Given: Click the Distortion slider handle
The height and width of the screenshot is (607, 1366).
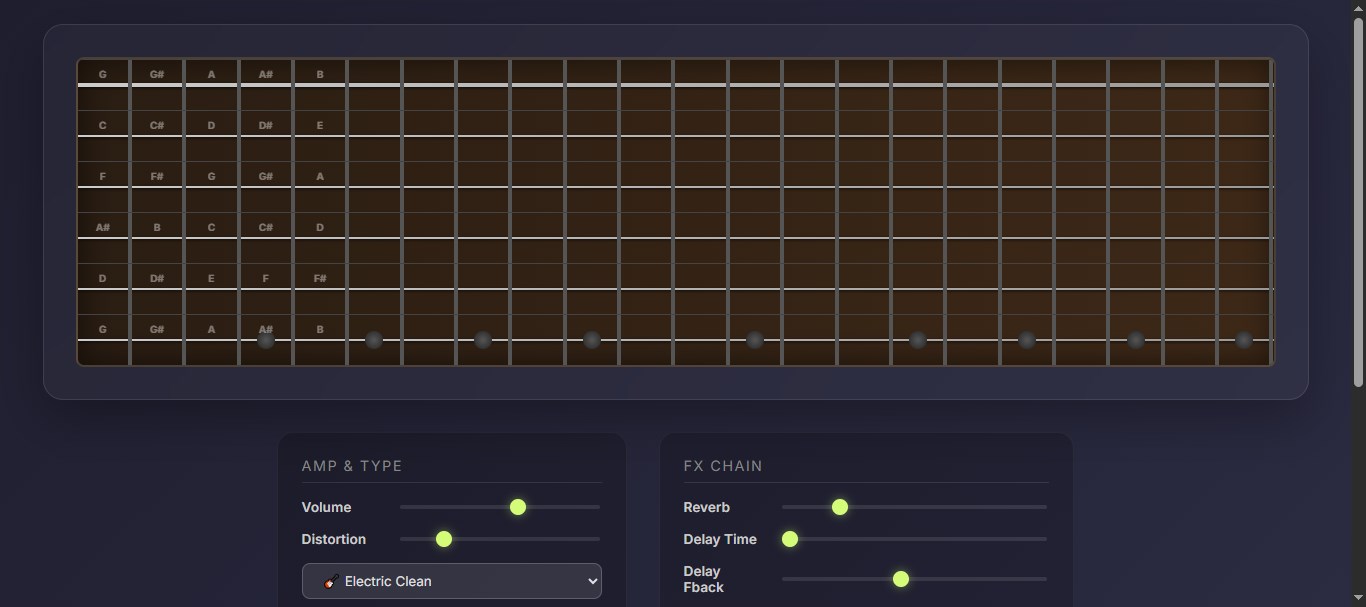Looking at the screenshot, I should pos(444,539).
